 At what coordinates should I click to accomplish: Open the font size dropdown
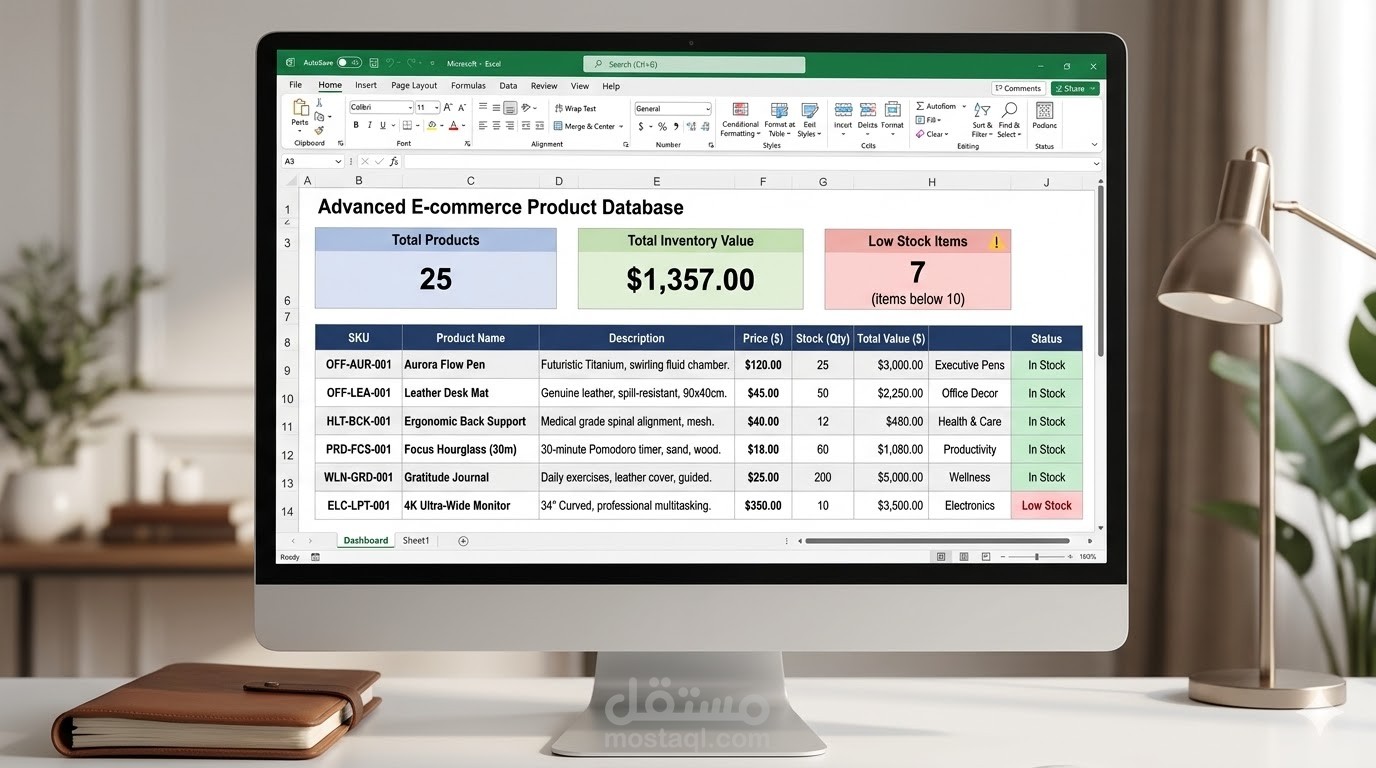[436, 108]
